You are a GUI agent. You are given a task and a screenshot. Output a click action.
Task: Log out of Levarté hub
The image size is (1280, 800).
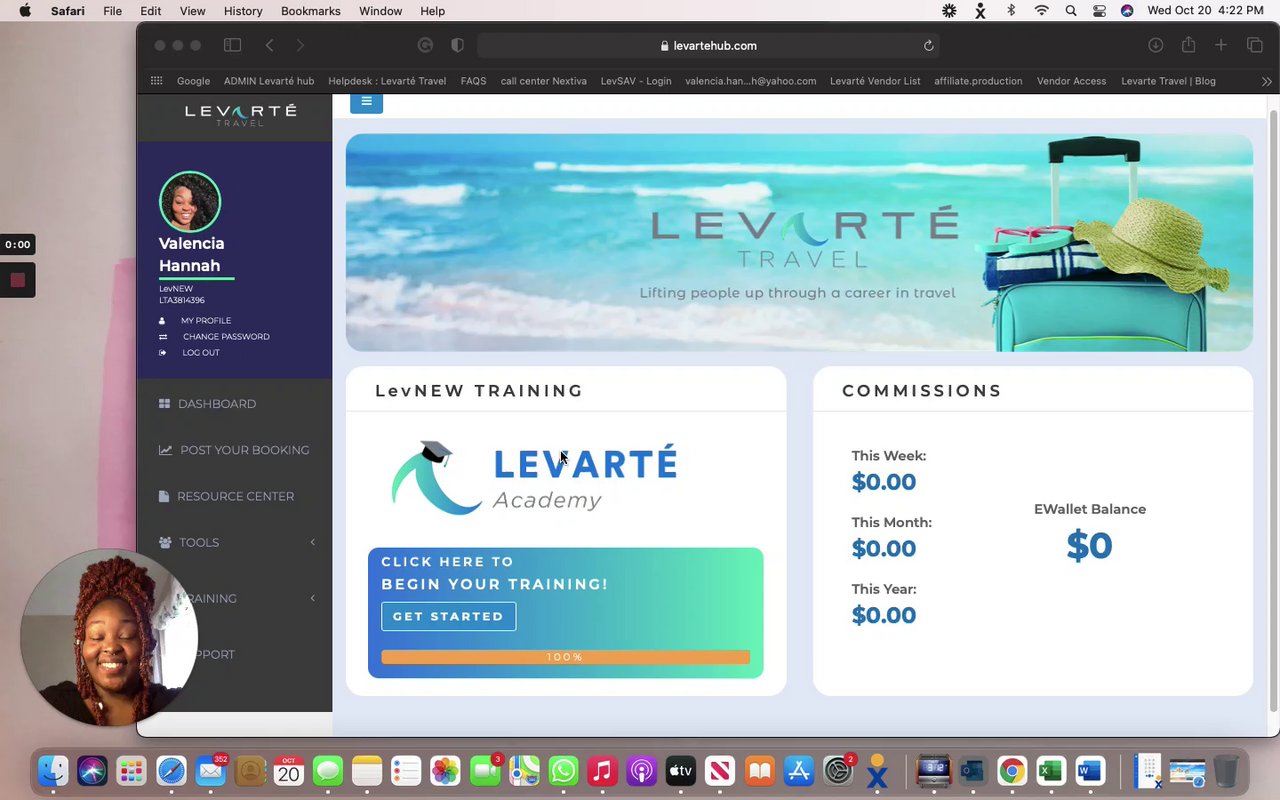(x=200, y=353)
